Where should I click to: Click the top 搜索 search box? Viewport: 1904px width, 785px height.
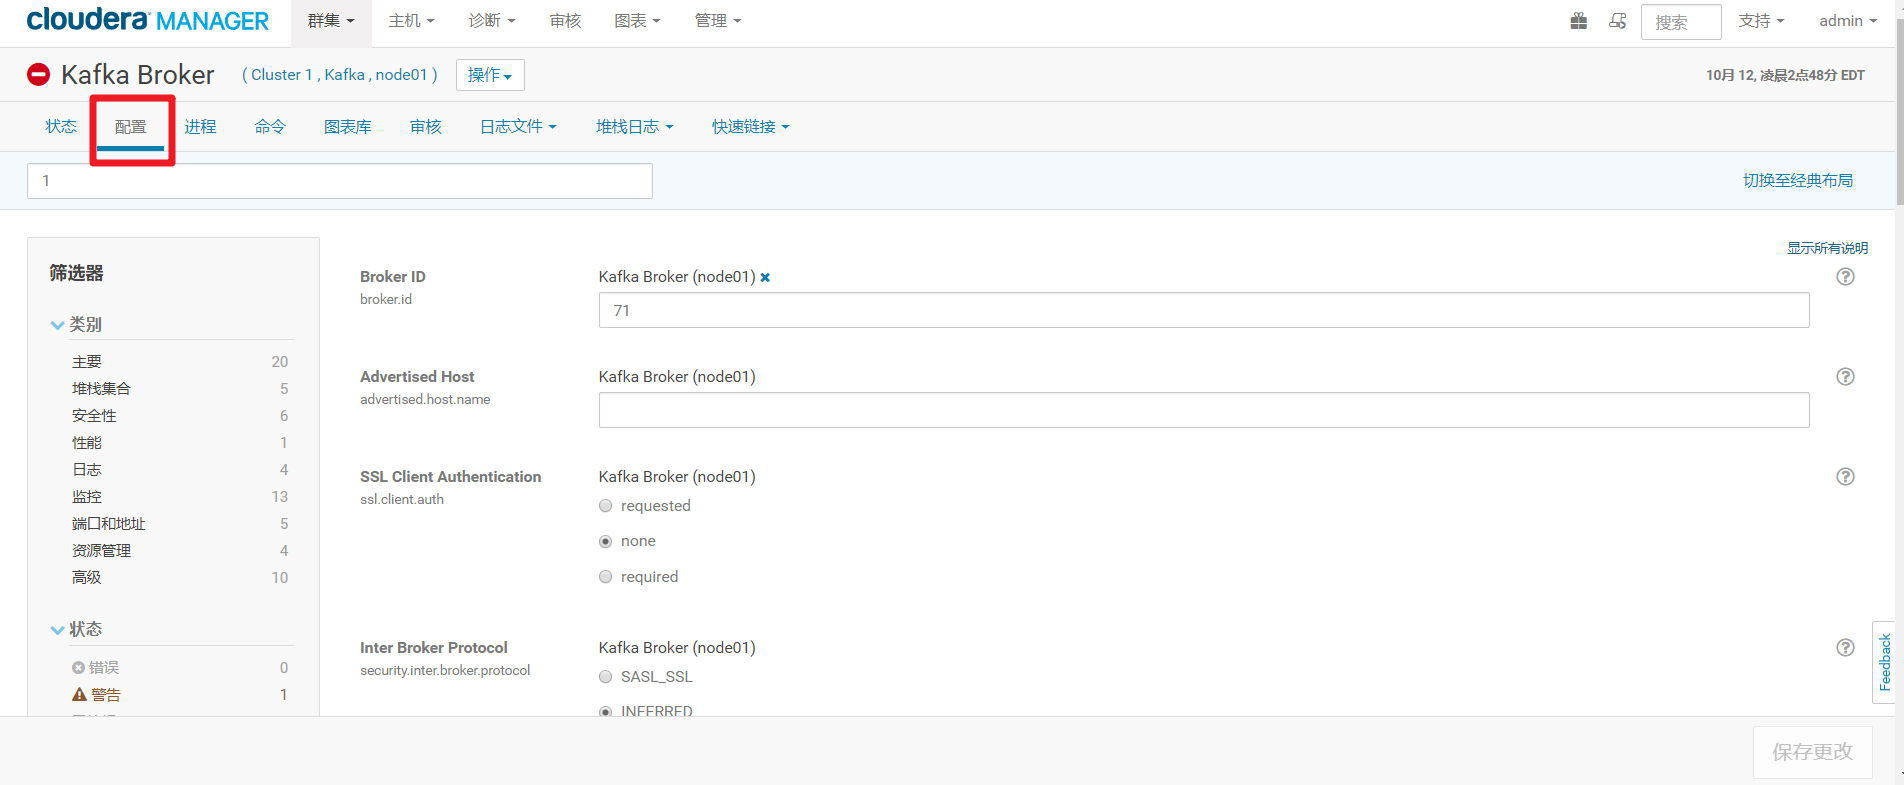point(1681,22)
